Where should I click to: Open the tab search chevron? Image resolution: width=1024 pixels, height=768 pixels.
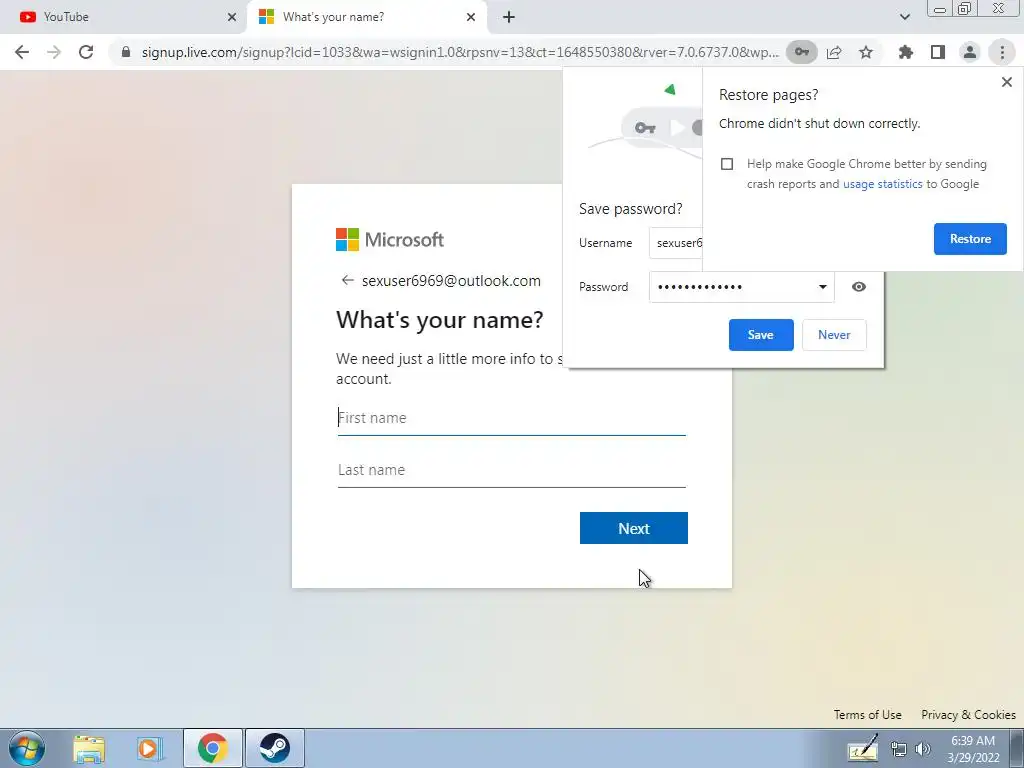[x=904, y=17]
